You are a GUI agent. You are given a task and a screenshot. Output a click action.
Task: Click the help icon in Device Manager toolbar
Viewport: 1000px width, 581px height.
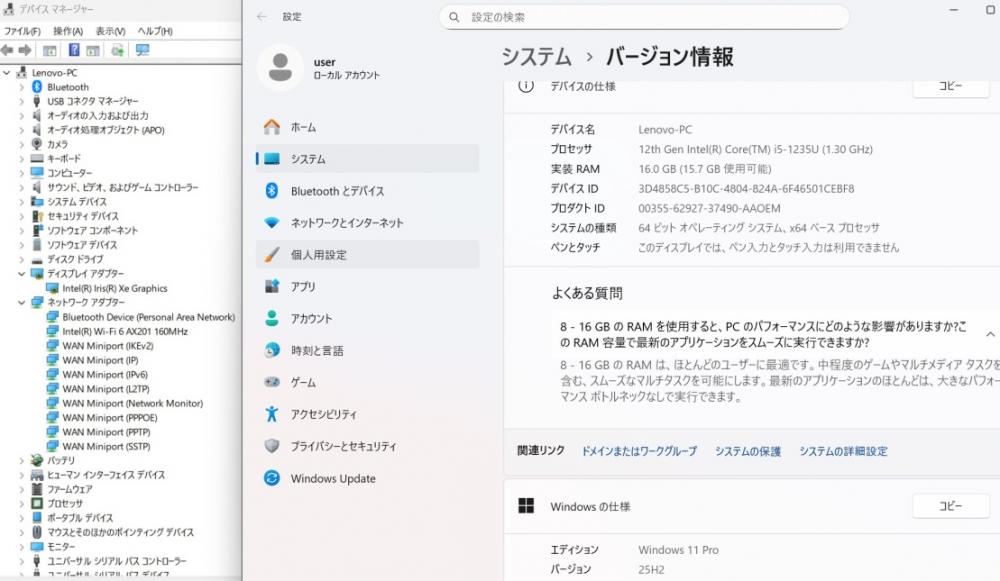(x=74, y=50)
